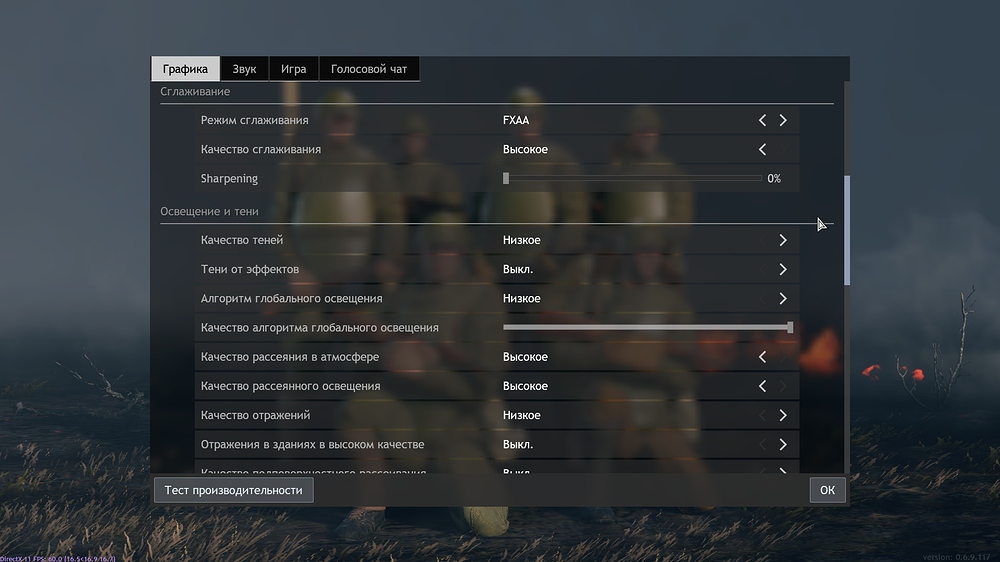Increase Качество отражений with right arrow
Screen dimensions: 1000x562
point(783,415)
